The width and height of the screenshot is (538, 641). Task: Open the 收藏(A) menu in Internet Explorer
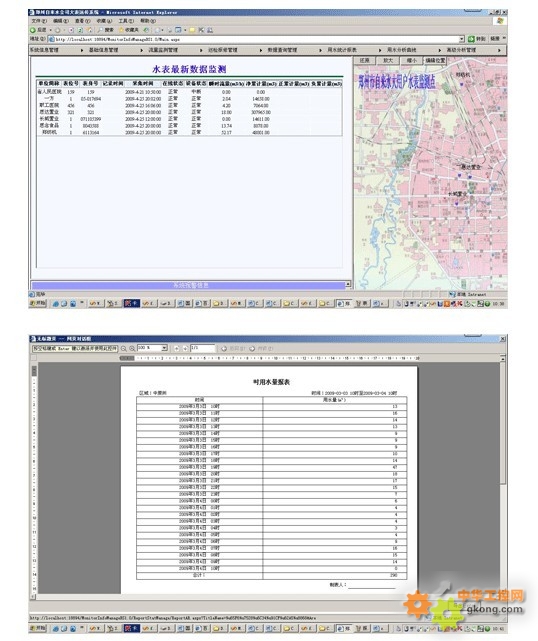(x=104, y=20)
